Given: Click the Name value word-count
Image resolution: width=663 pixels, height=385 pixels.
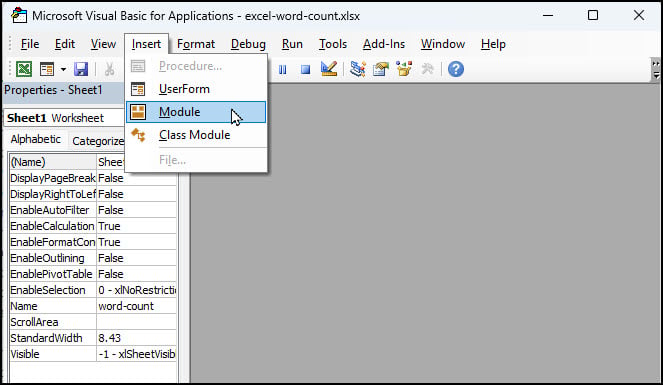Looking at the screenshot, I should click(137, 306).
